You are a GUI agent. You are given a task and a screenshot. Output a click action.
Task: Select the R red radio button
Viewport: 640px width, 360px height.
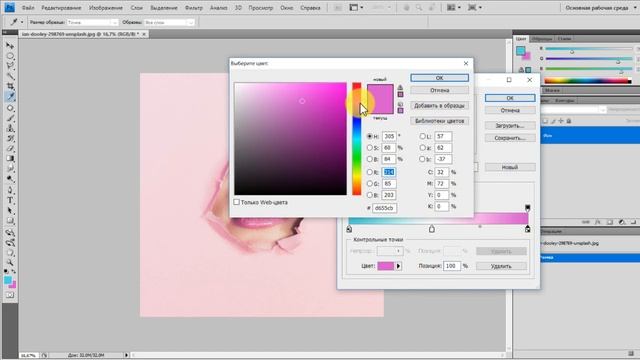click(369, 172)
